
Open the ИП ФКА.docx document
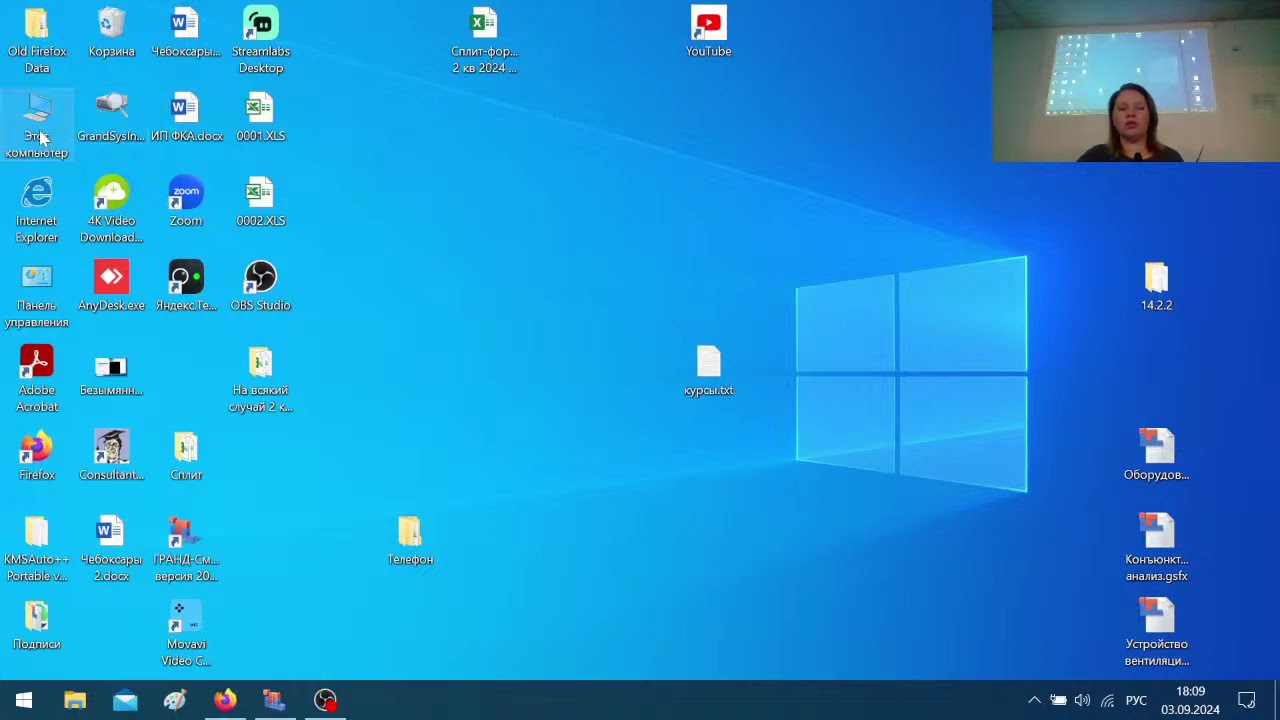[x=187, y=118]
